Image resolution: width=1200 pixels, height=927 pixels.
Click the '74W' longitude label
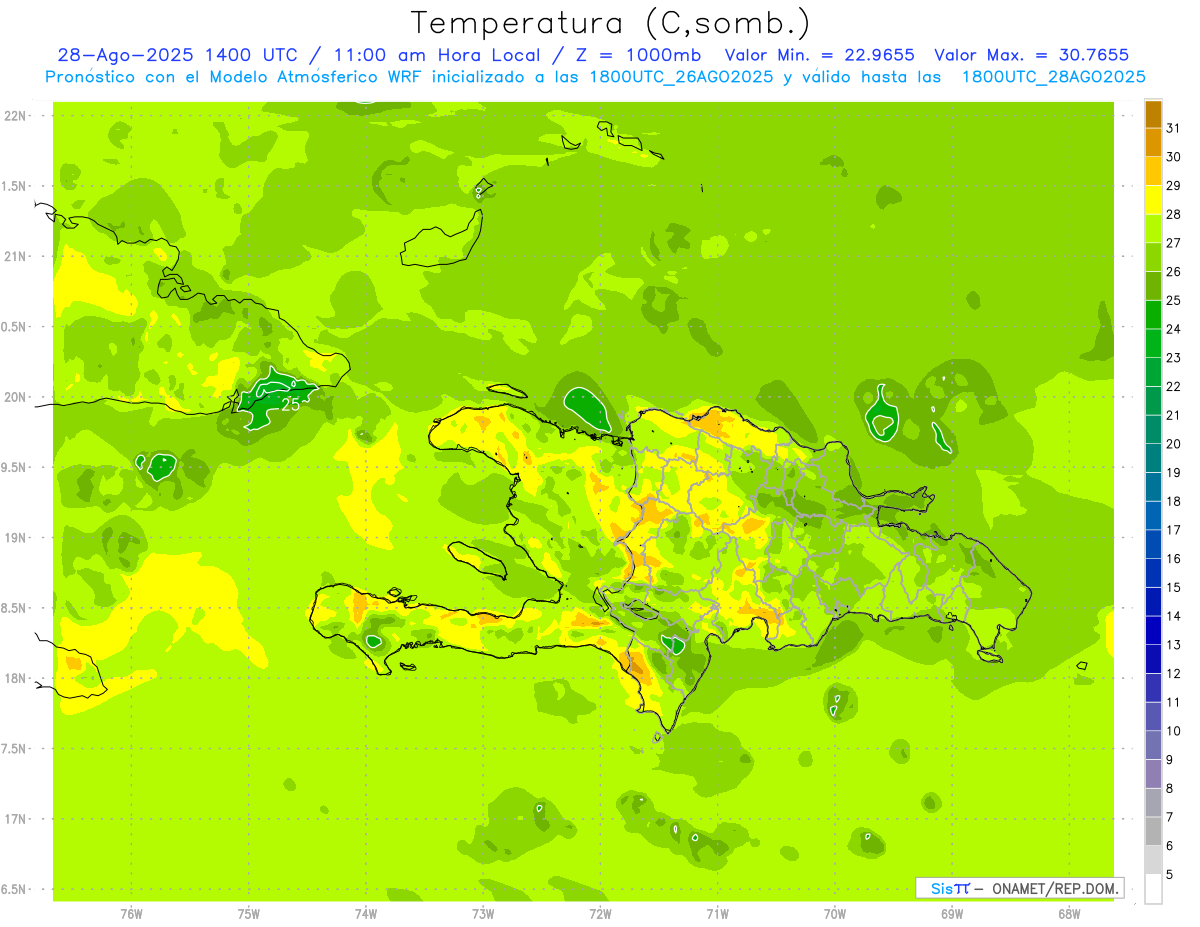[366, 914]
